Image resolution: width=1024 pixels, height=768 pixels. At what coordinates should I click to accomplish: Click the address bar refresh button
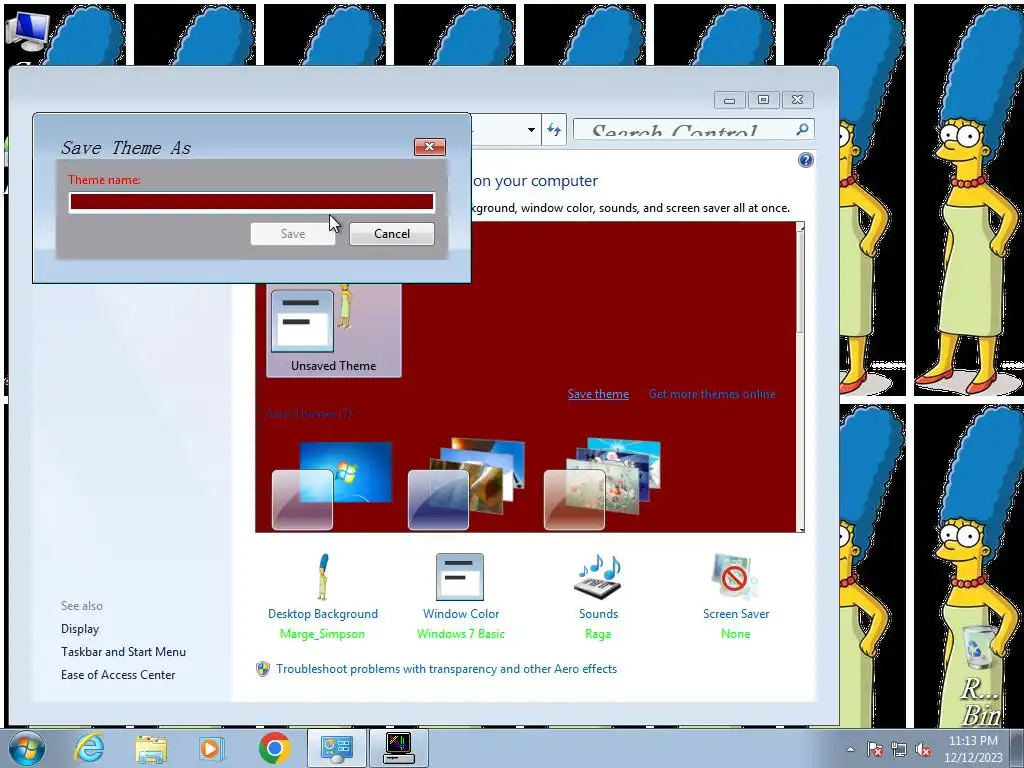pyautogui.click(x=554, y=129)
